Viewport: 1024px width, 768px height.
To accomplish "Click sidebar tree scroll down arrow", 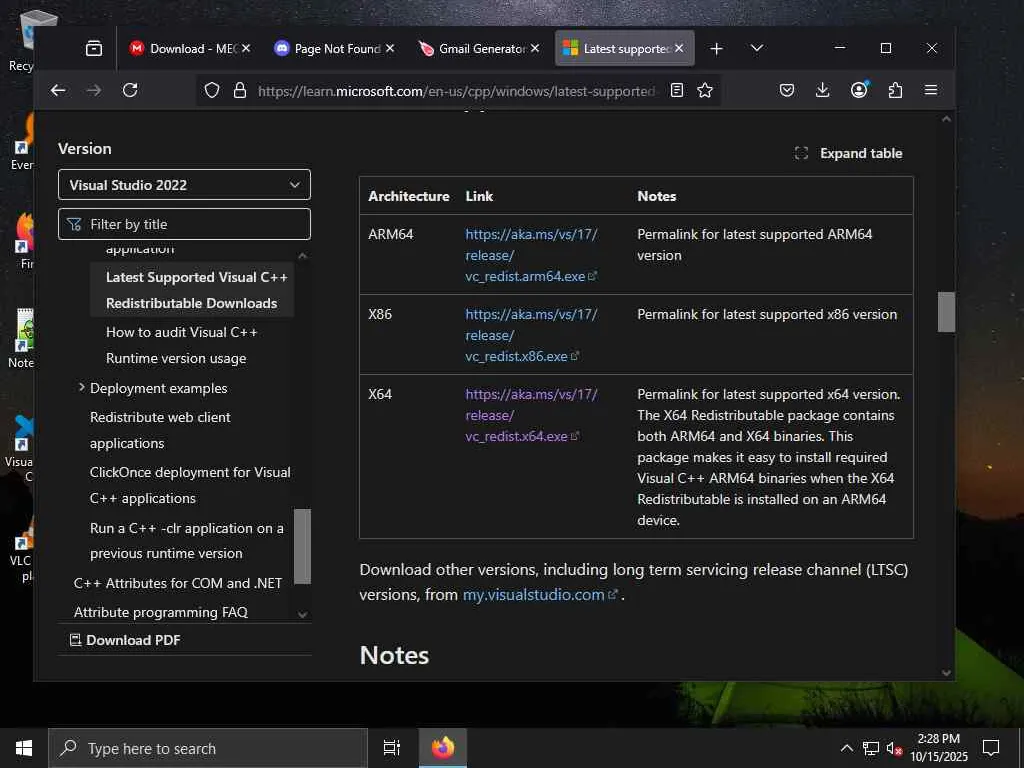I will [x=302, y=614].
